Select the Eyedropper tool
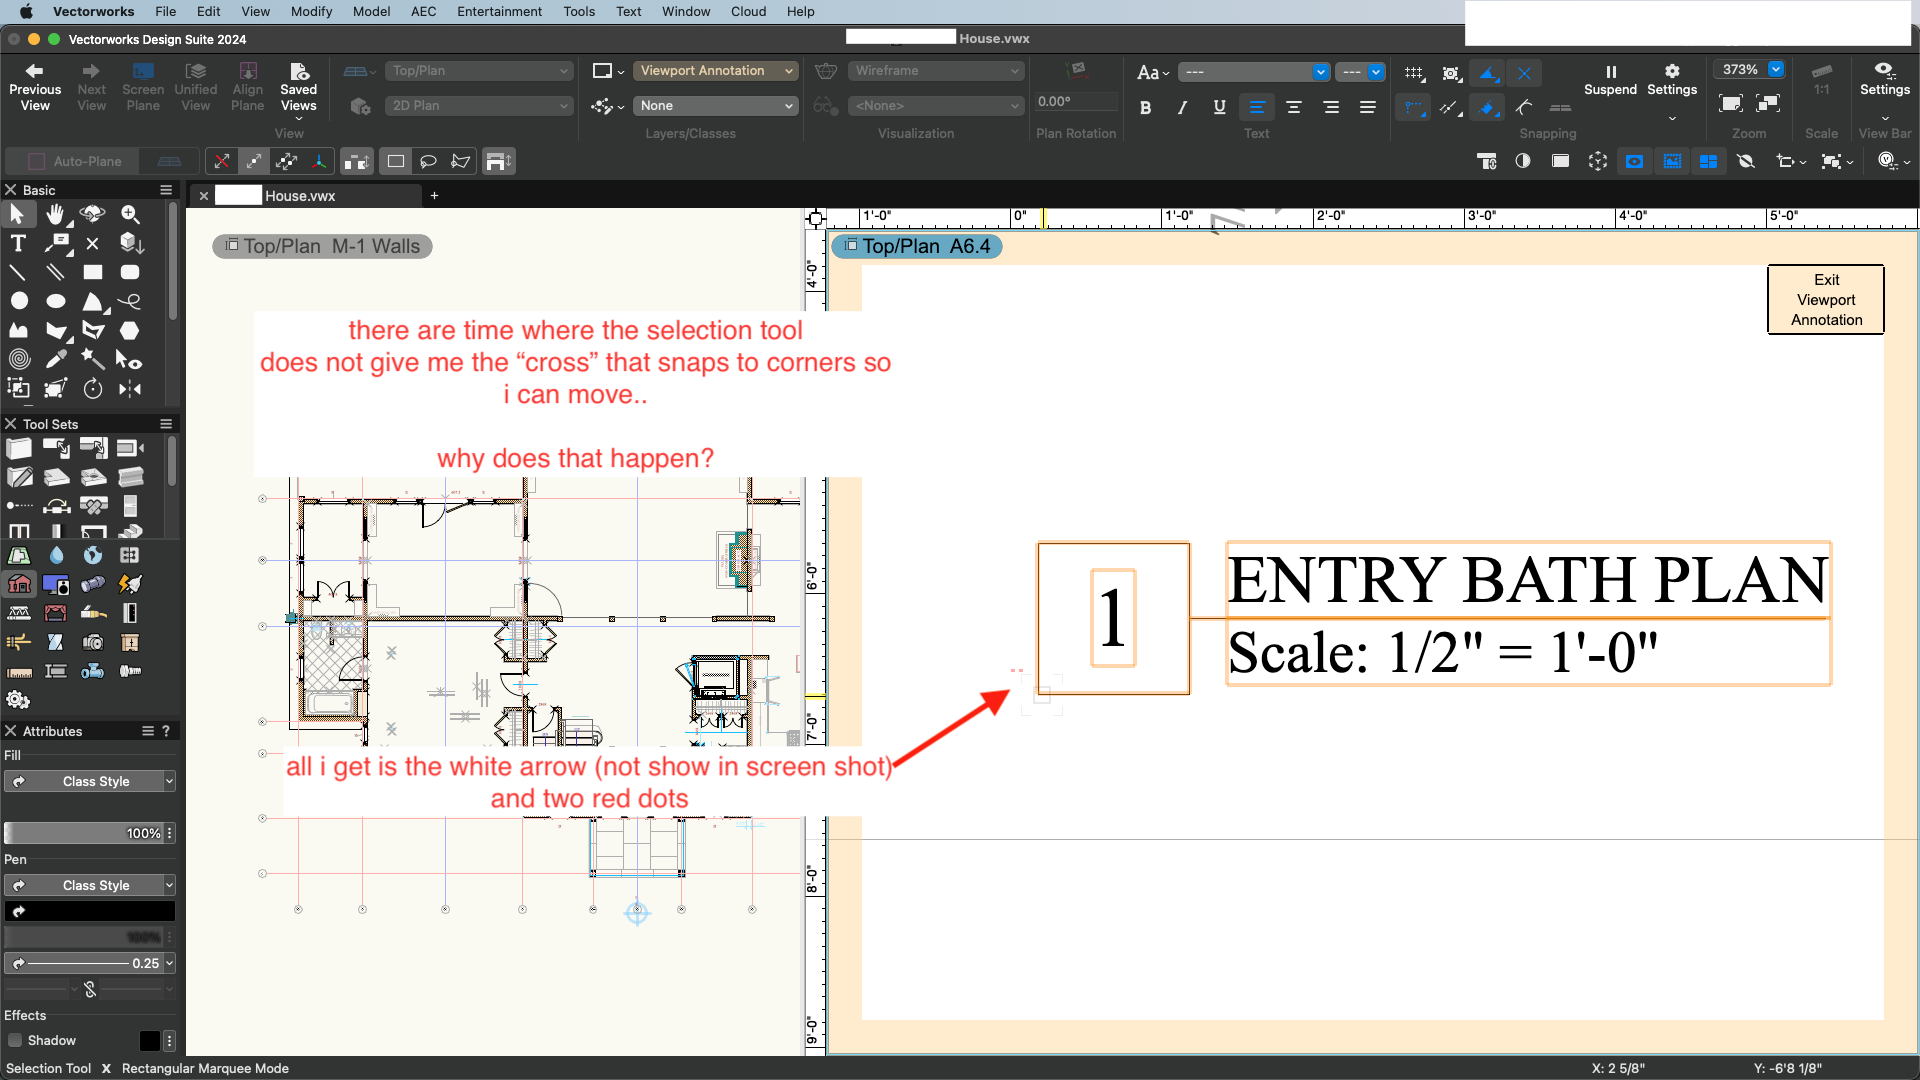 tap(56, 359)
